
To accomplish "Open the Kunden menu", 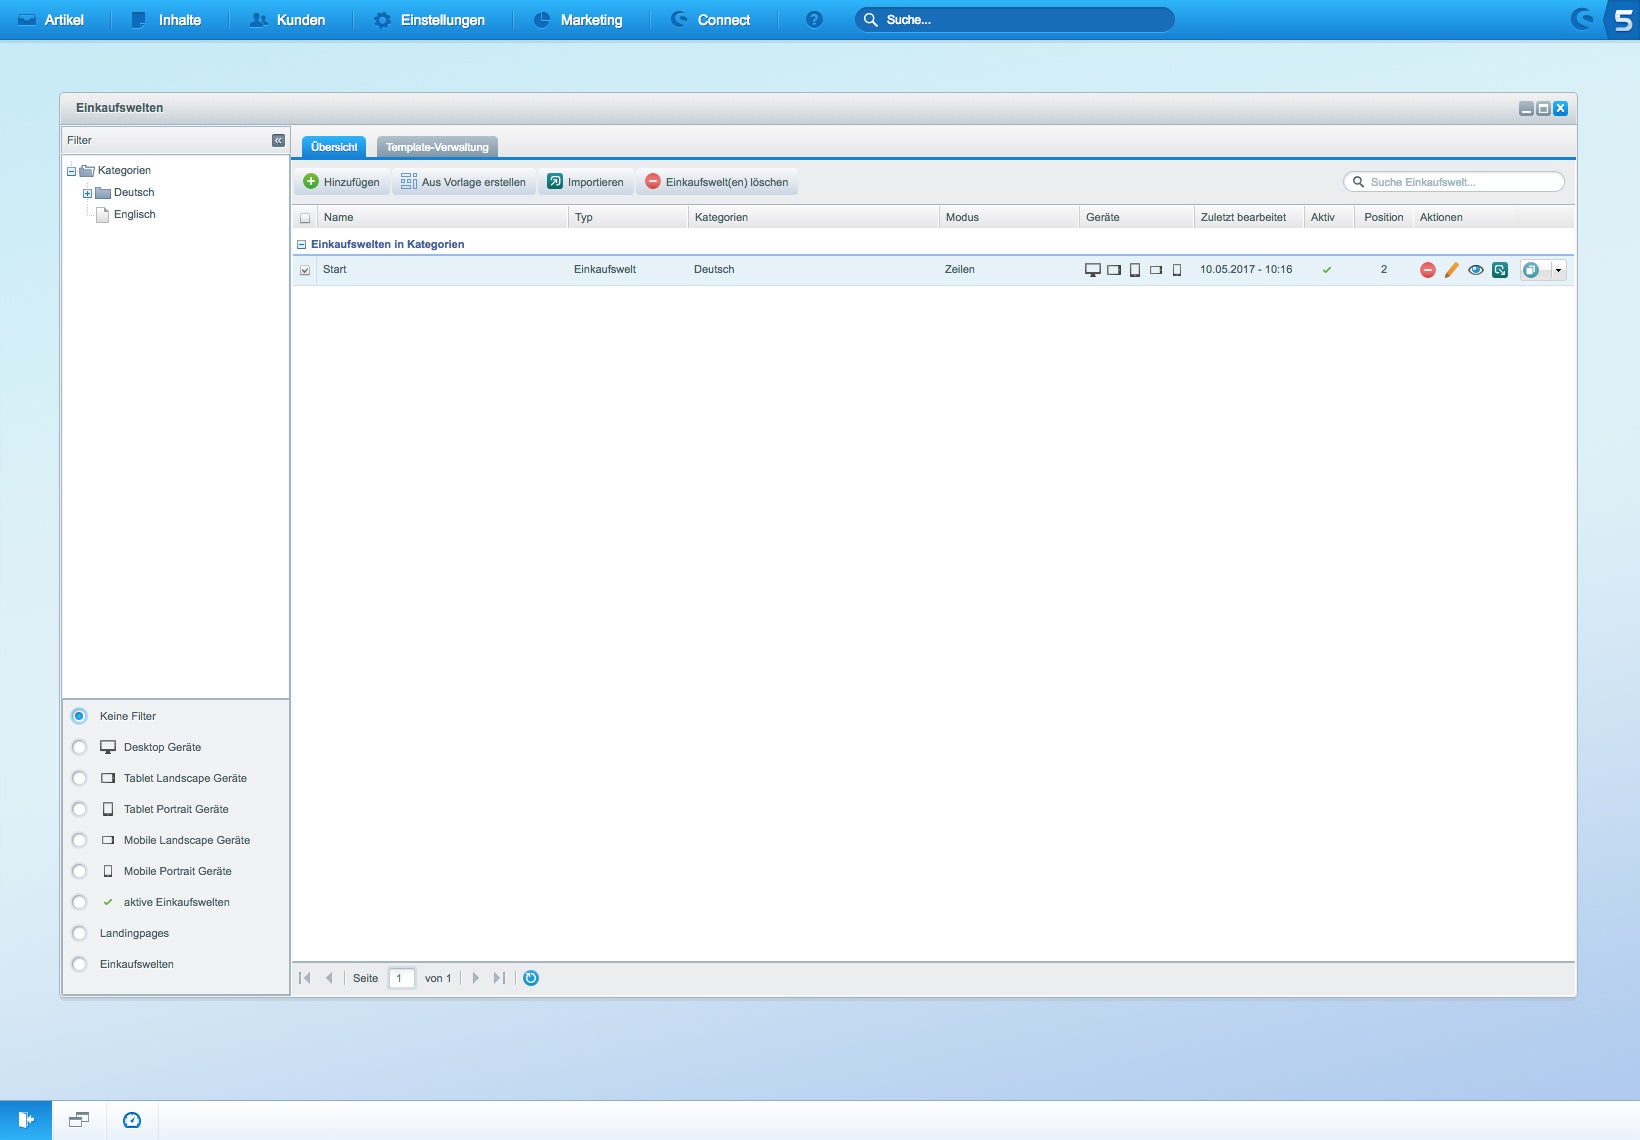I will pyautogui.click(x=288, y=20).
